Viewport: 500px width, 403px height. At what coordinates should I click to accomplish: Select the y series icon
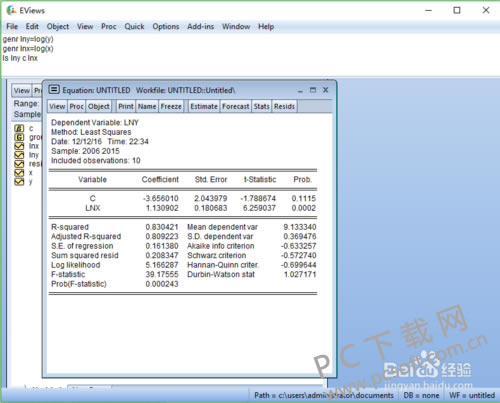coord(19,182)
